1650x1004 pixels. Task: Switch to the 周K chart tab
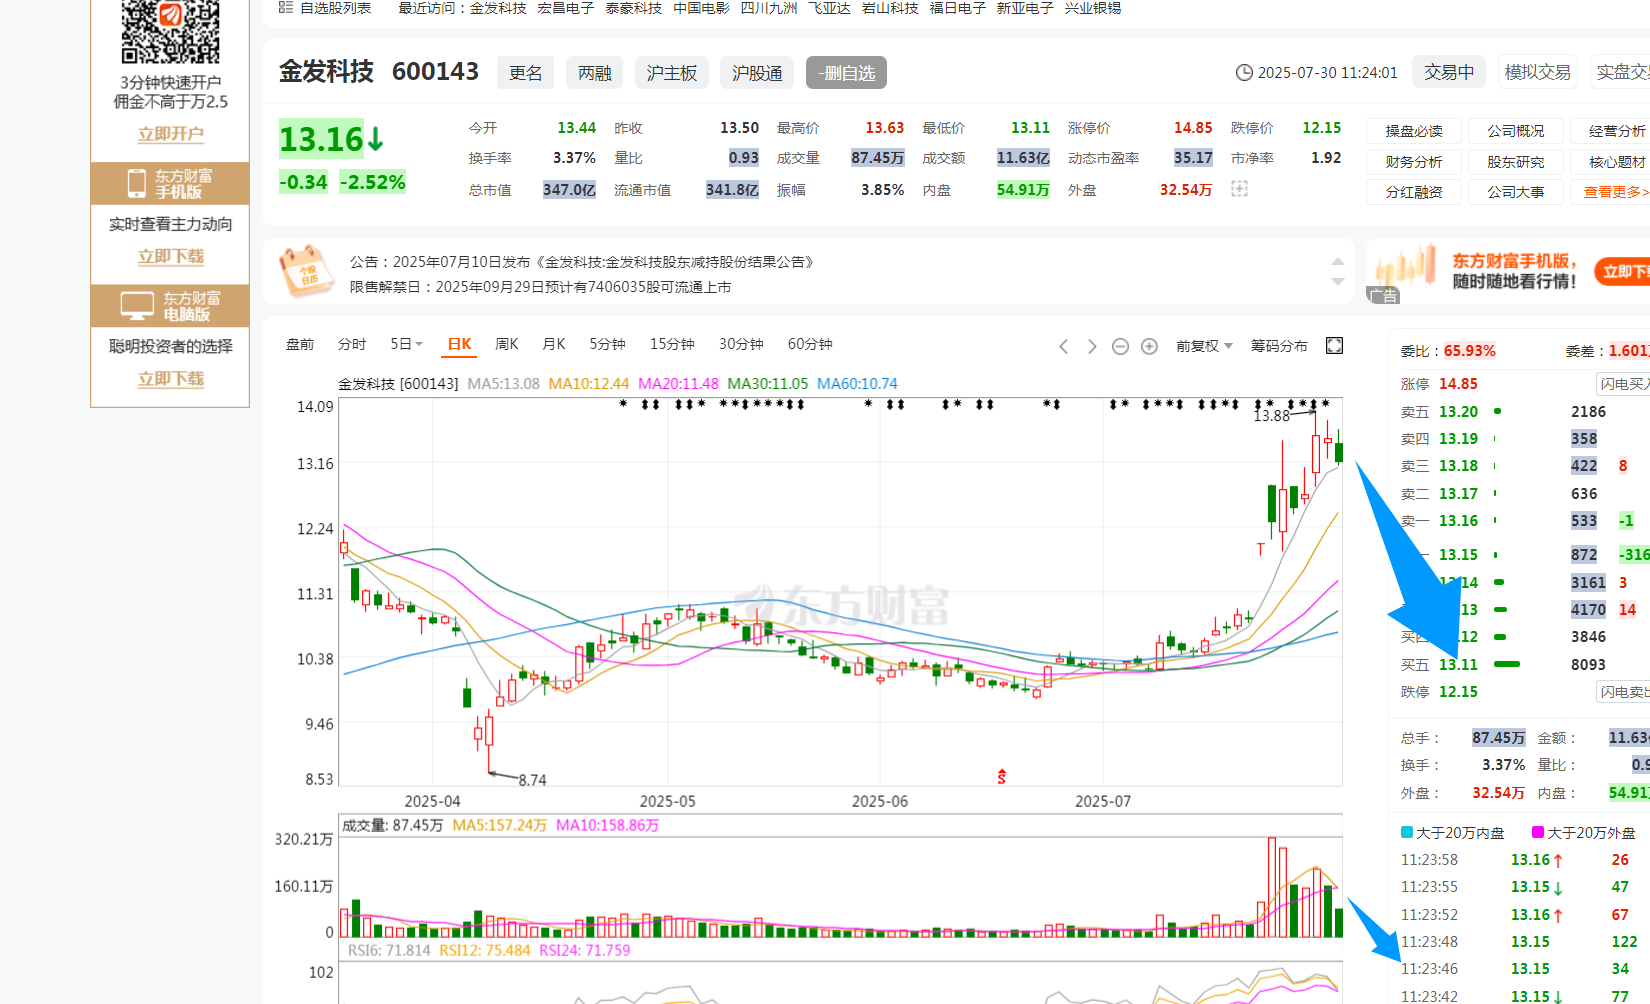pos(507,344)
